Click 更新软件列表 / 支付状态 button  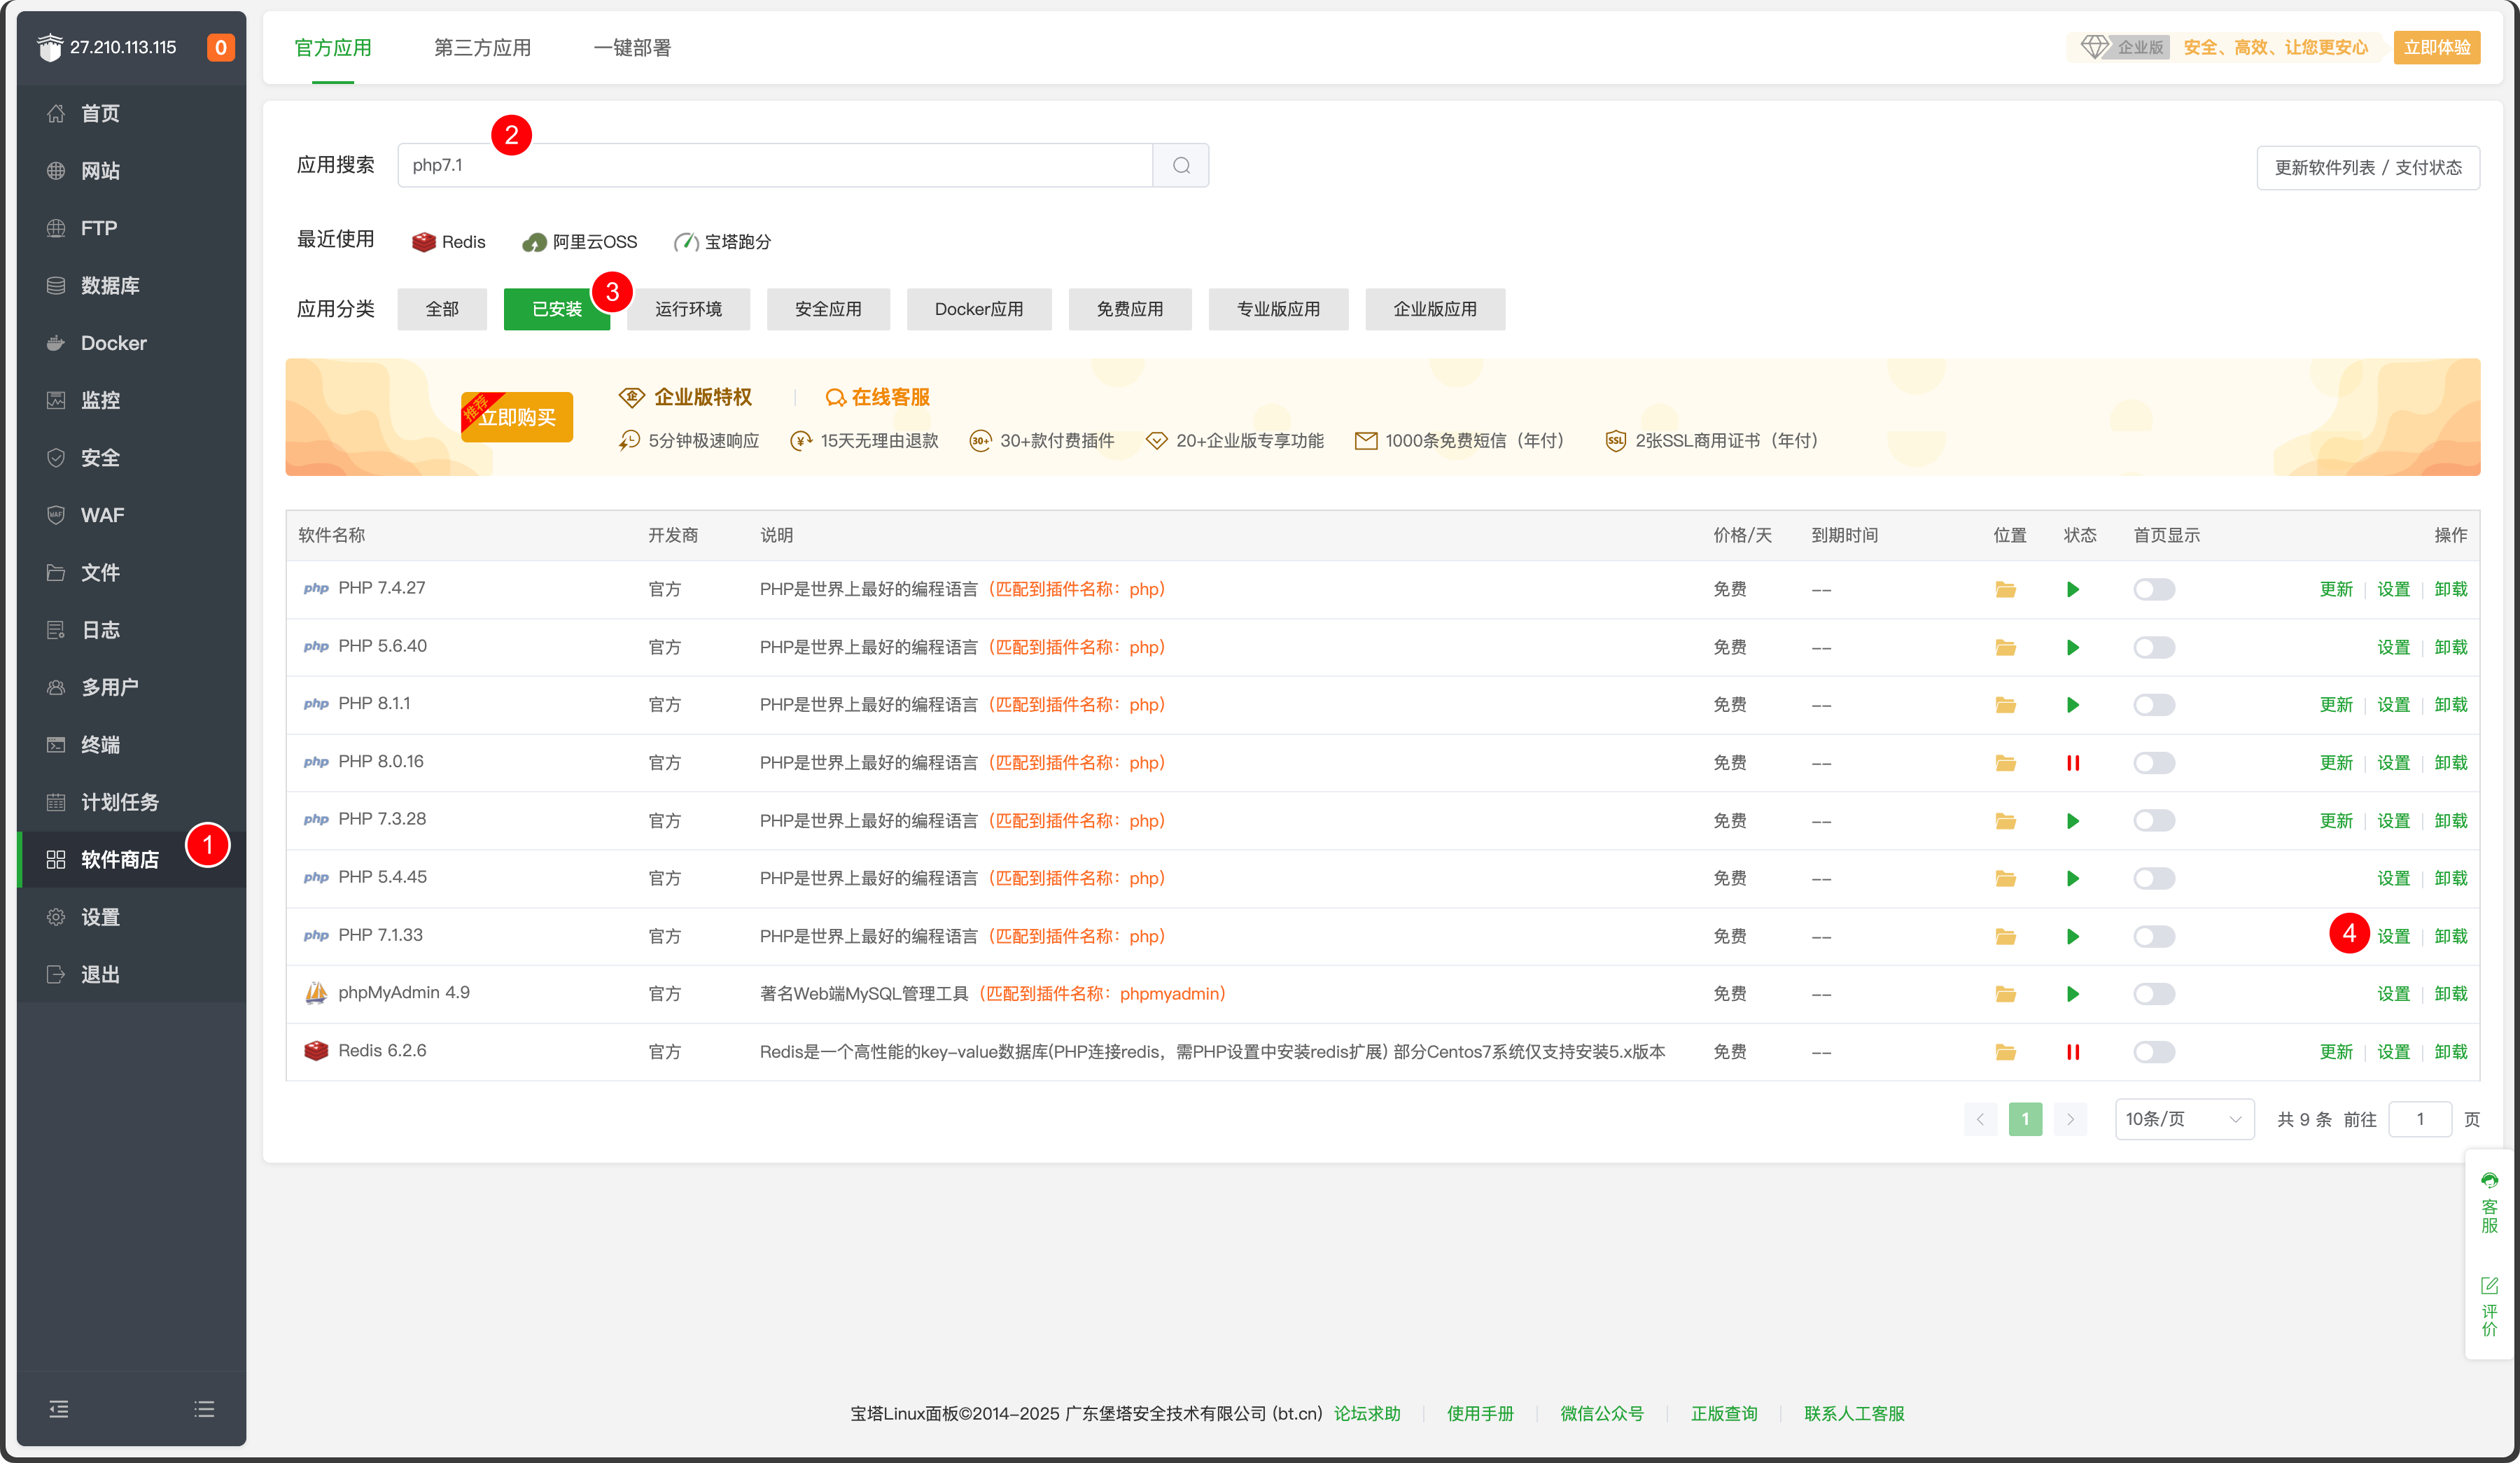[x=2368, y=167]
